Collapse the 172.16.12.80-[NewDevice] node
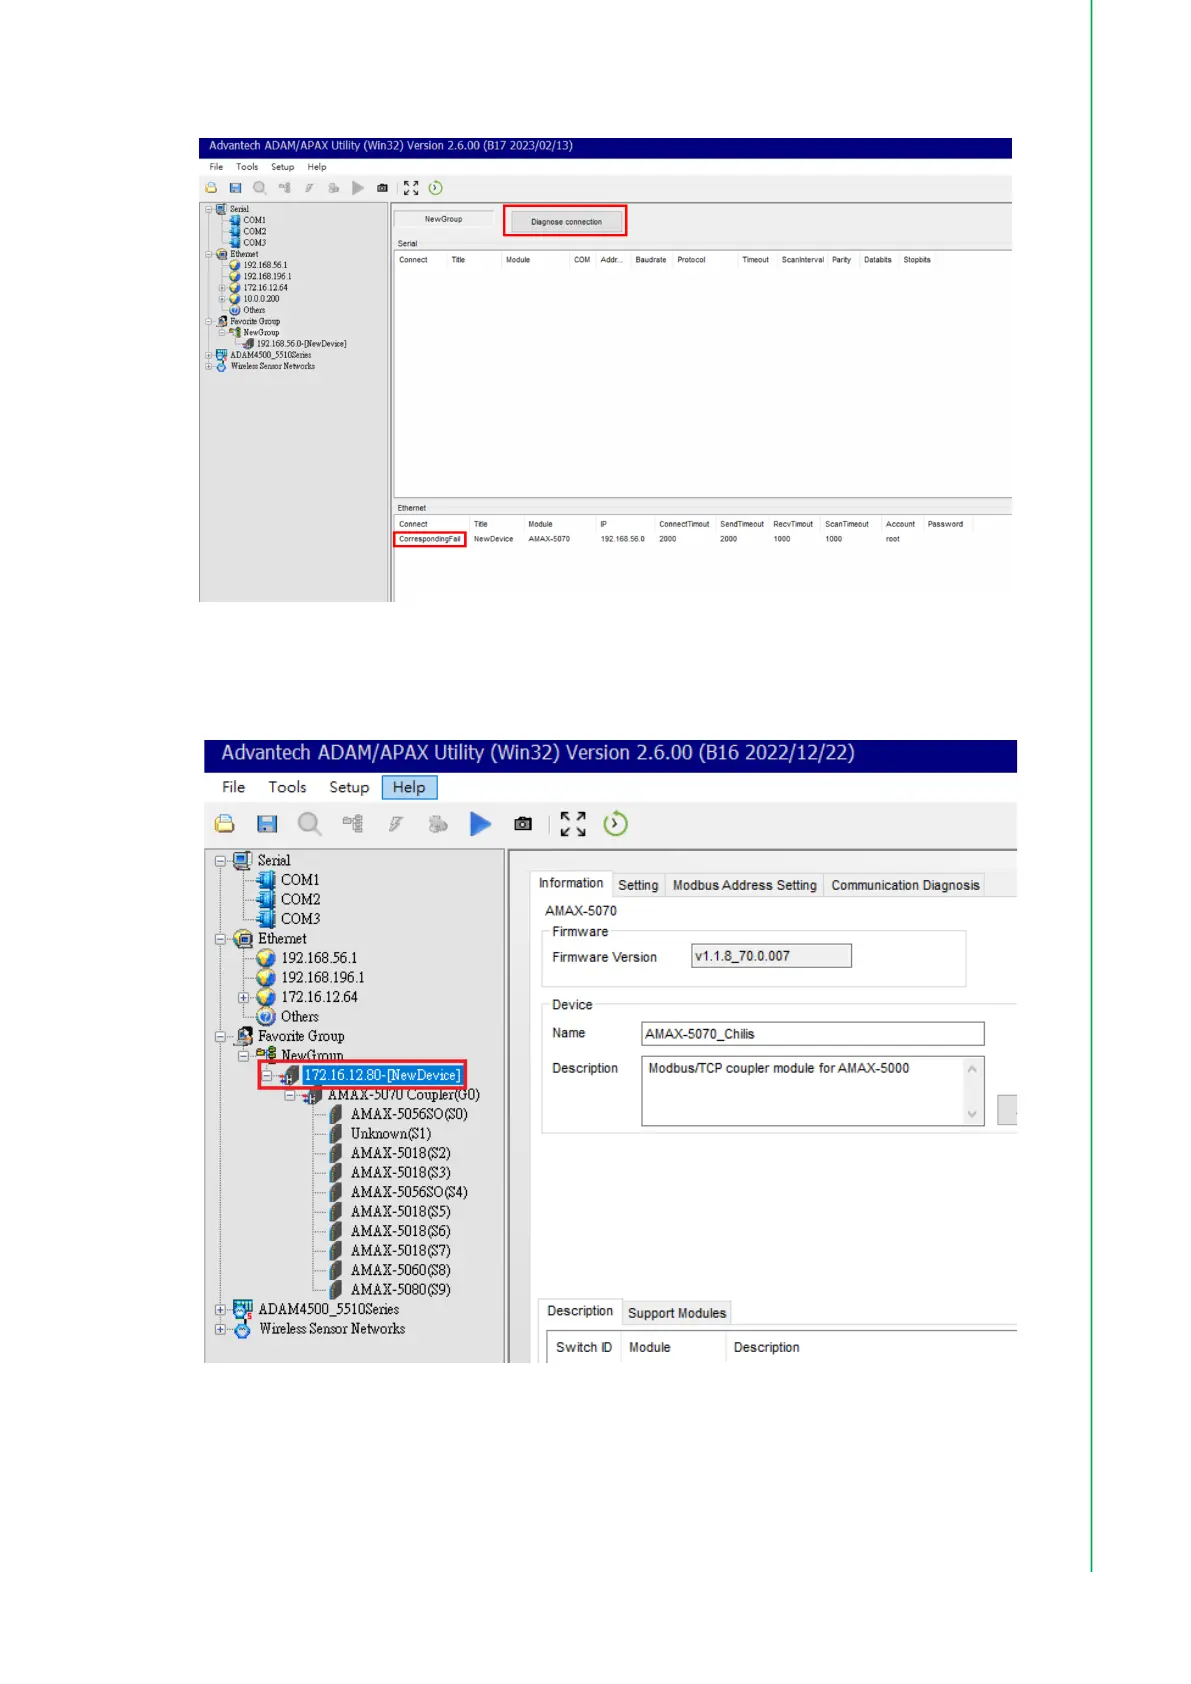Image resolution: width=1191 pixels, height=1684 pixels. point(267,1076)
